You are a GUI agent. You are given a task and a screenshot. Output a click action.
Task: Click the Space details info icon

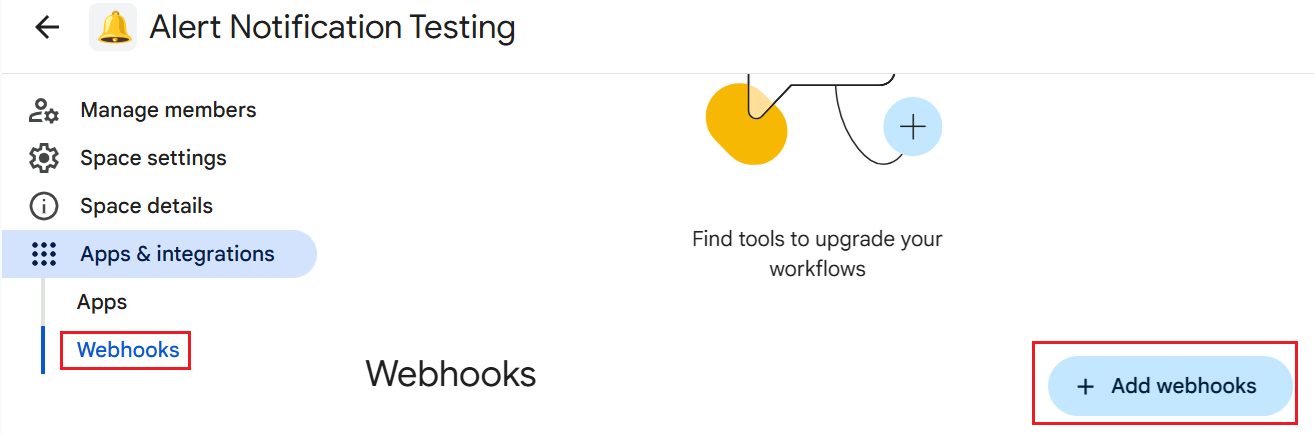43,206
